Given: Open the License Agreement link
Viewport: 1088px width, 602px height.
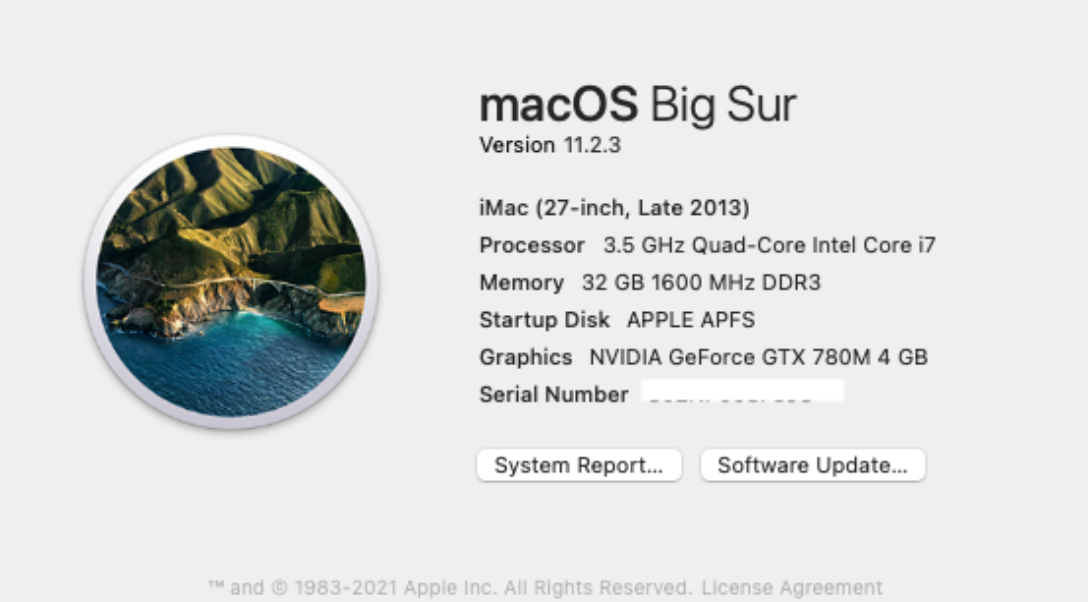Looking at the screenshot, I should 792,587.
